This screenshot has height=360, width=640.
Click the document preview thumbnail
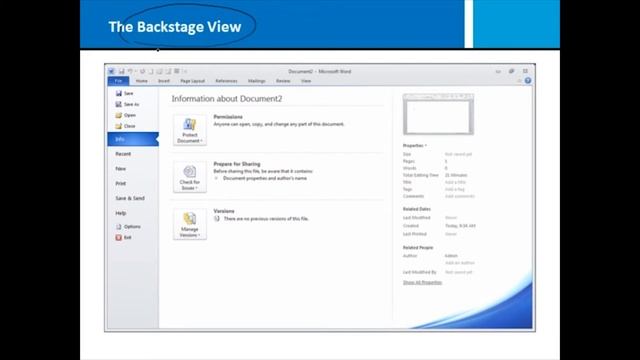[438, 114]
